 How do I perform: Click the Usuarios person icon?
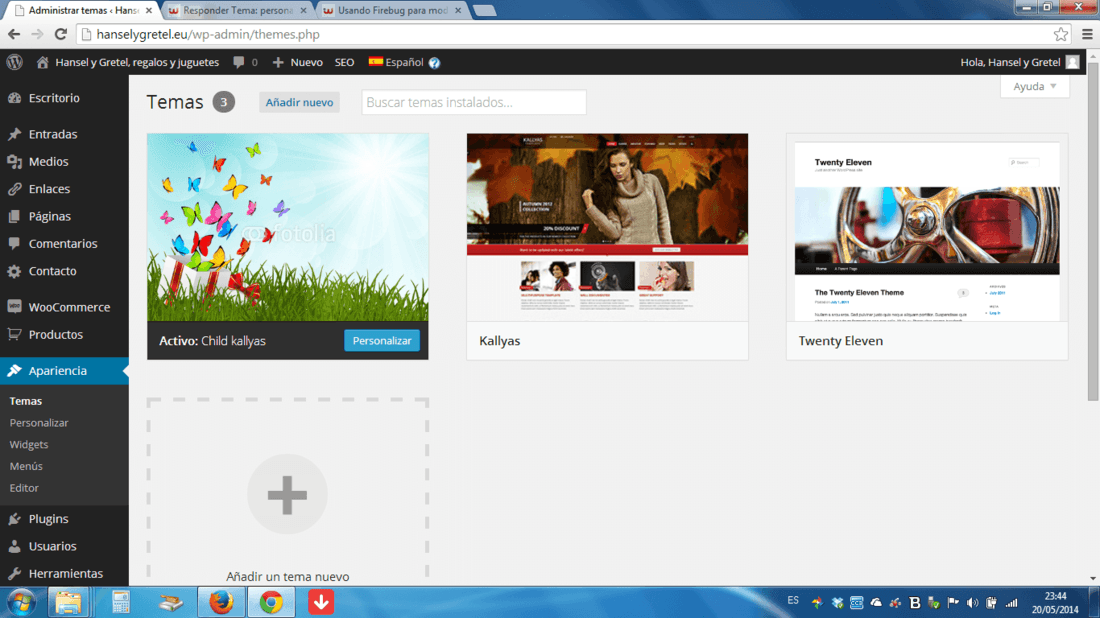tap(14, 546)
